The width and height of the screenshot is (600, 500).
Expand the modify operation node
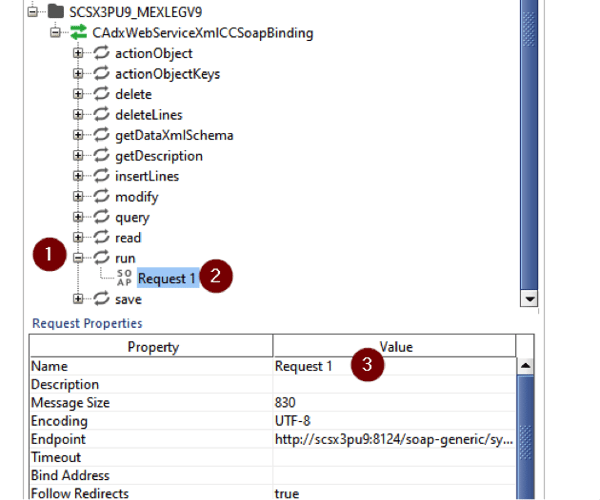click(x=78, y=197)
